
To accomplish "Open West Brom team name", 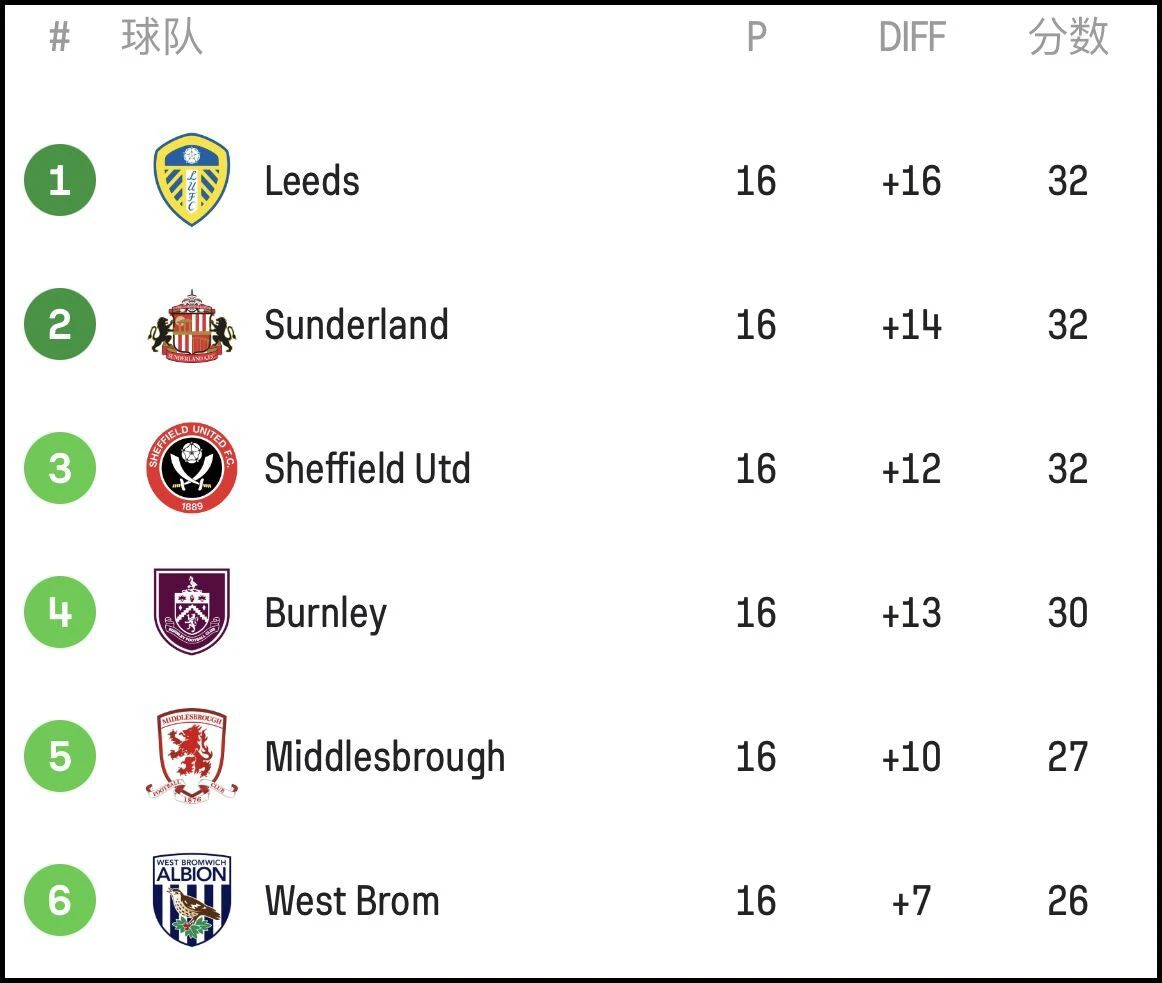I will click(352, 901).
